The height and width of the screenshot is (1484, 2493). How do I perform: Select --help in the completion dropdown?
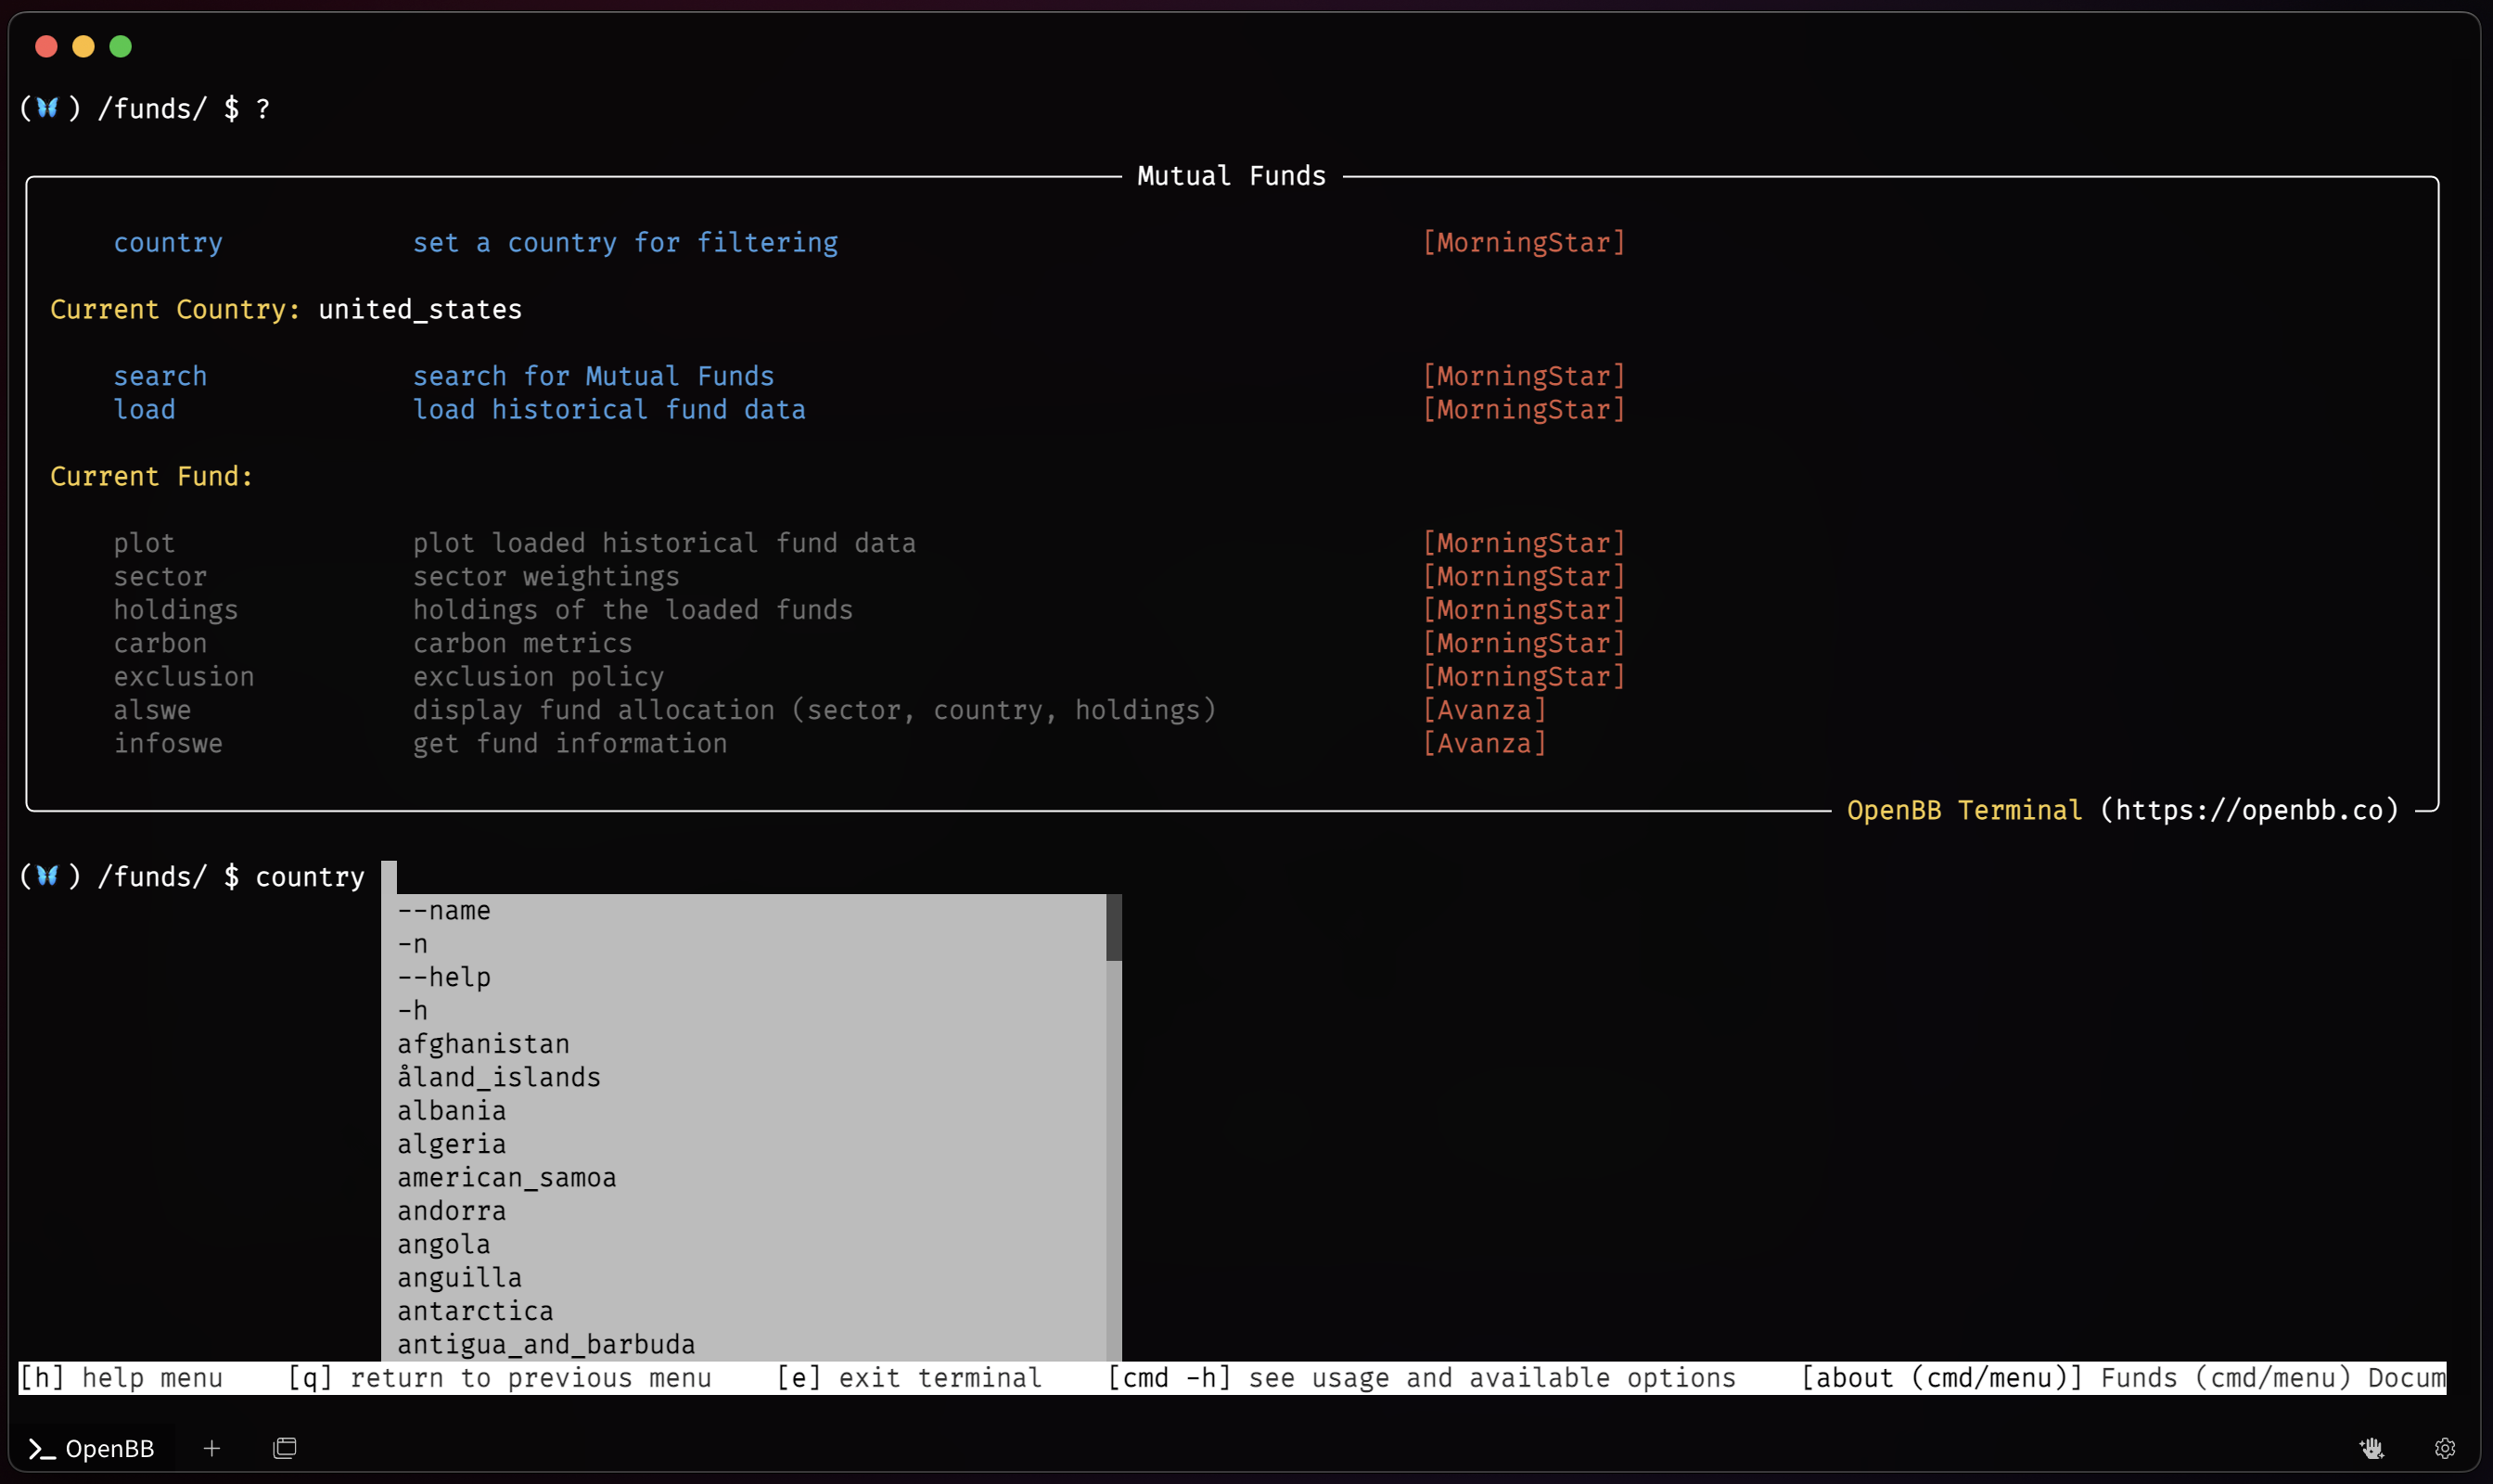click(x=744, y=978)
